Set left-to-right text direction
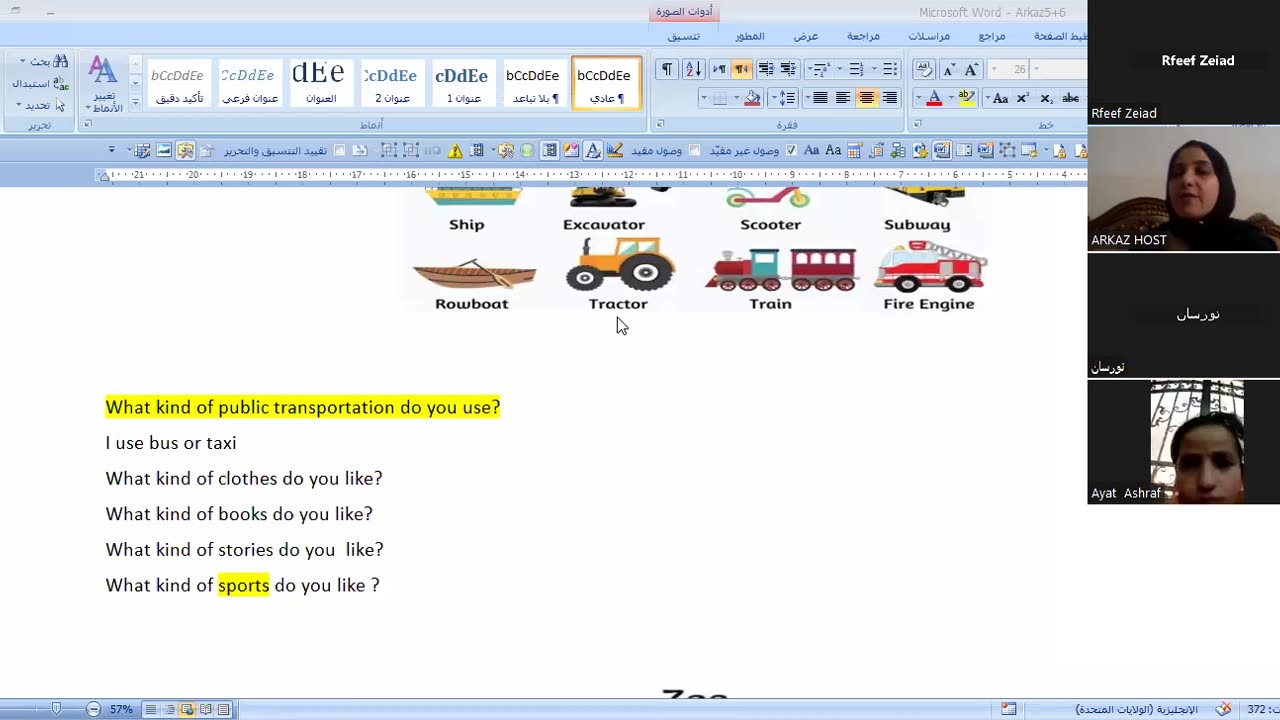1280x720 pixels. point(719,69)
